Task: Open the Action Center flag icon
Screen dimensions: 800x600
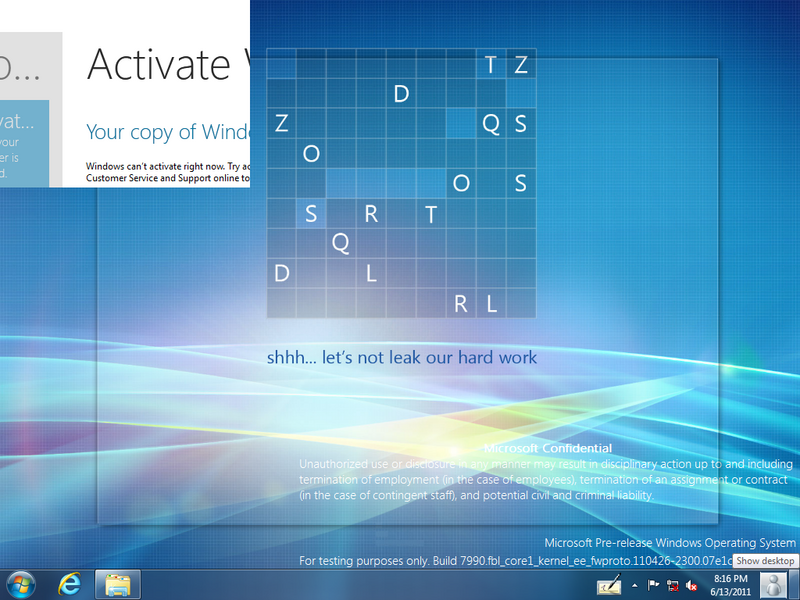Action: (x=653, y=585)
